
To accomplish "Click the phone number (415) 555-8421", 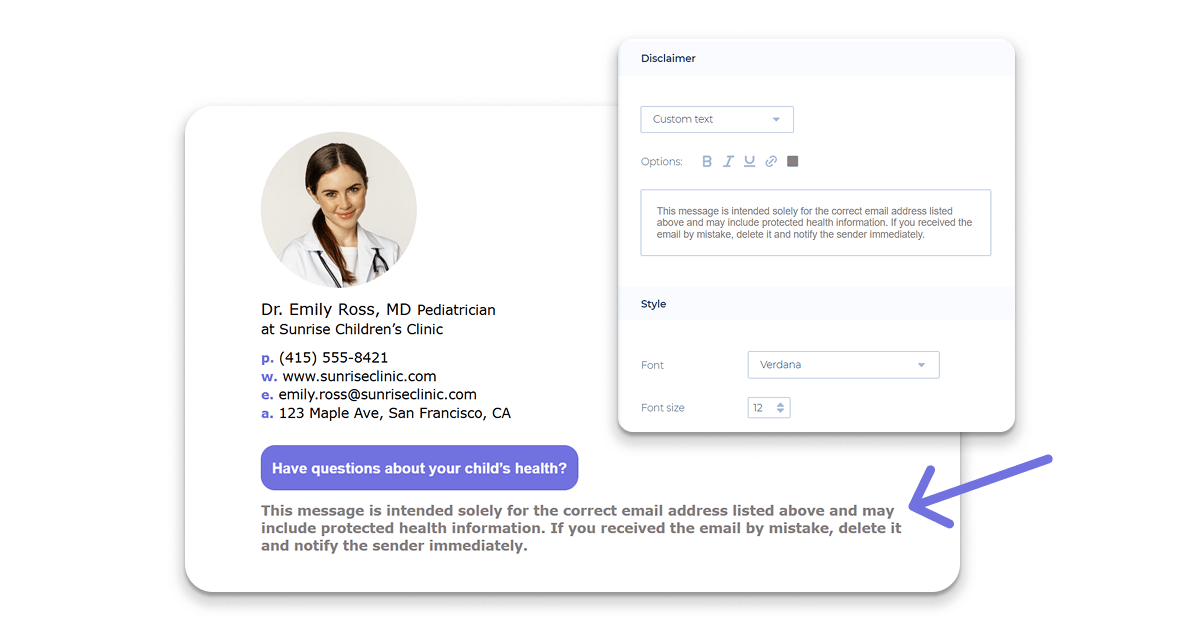I will [334, 358].
